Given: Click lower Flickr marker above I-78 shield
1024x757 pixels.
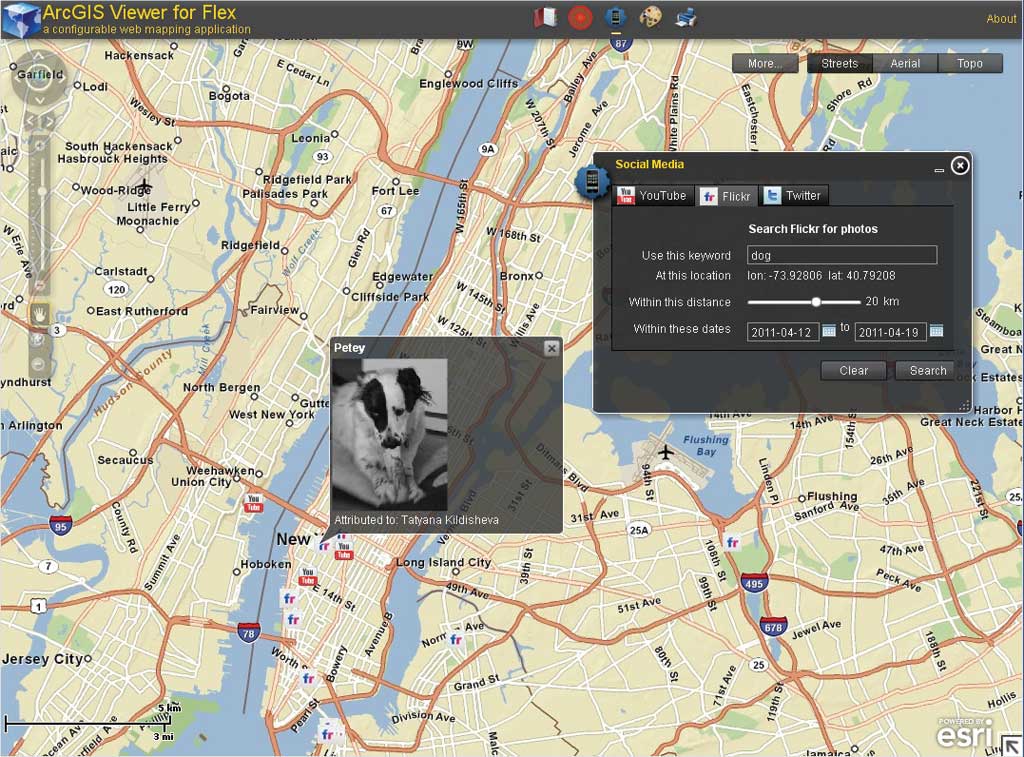Looking at the screenshot, I should pyautogui.click(x=293, y=619).
